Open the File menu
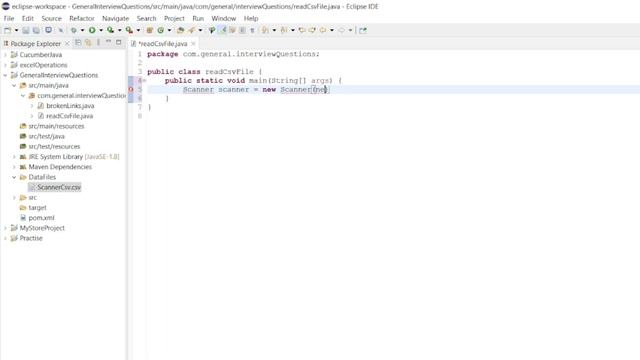Screen dimensions: 640x360 click(9, 18)
